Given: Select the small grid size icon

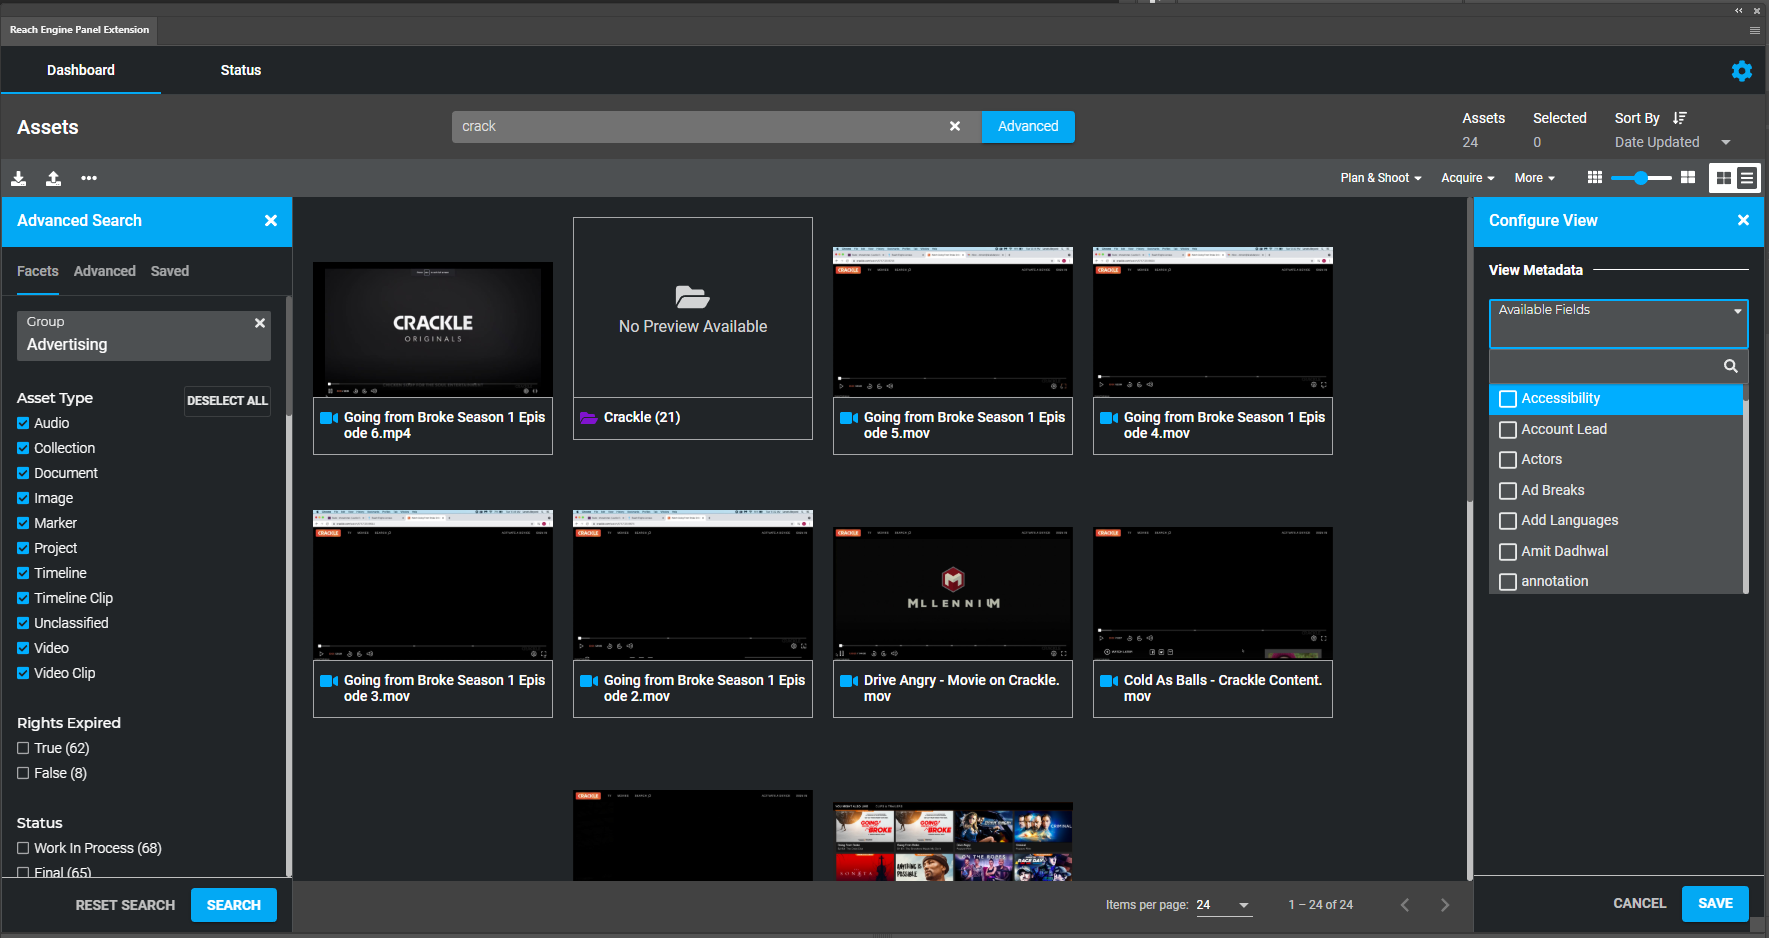Looking at the screenshot, I should 1595,177.
